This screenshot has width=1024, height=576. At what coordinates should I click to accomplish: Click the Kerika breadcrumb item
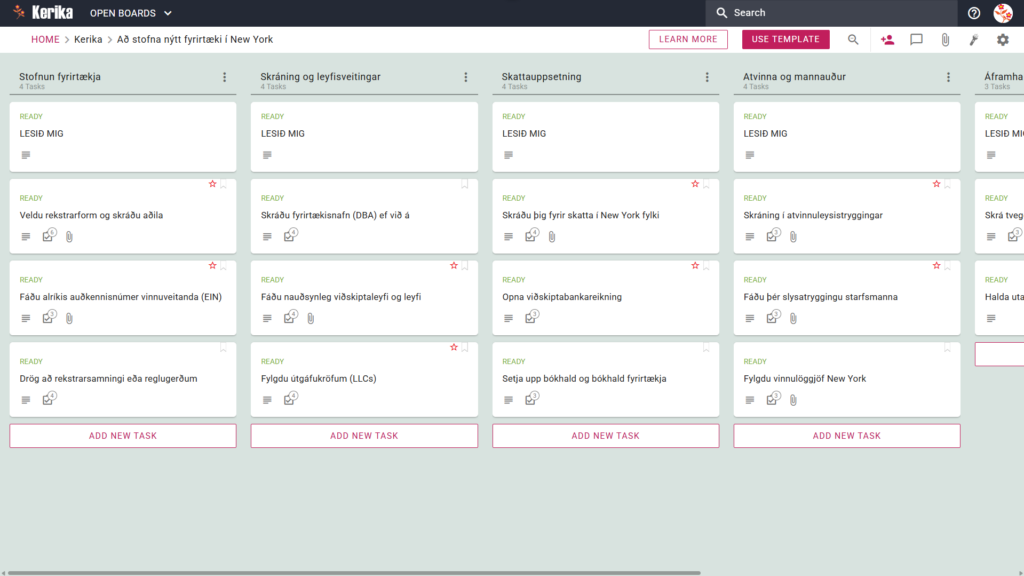pyautogui.click(x=88, y=39)
